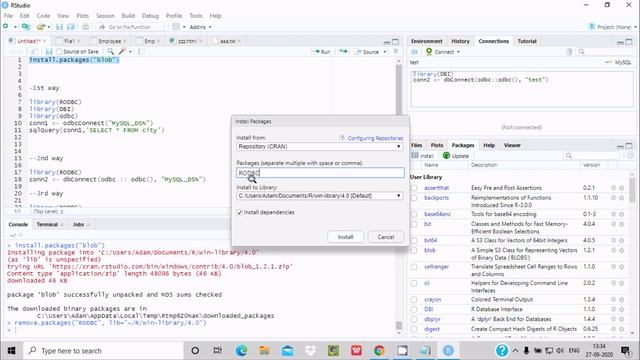The height and width of the screenshot is (360, 640).
Task: Click the RStudio taskbar icon
Action: coord(448,351)
